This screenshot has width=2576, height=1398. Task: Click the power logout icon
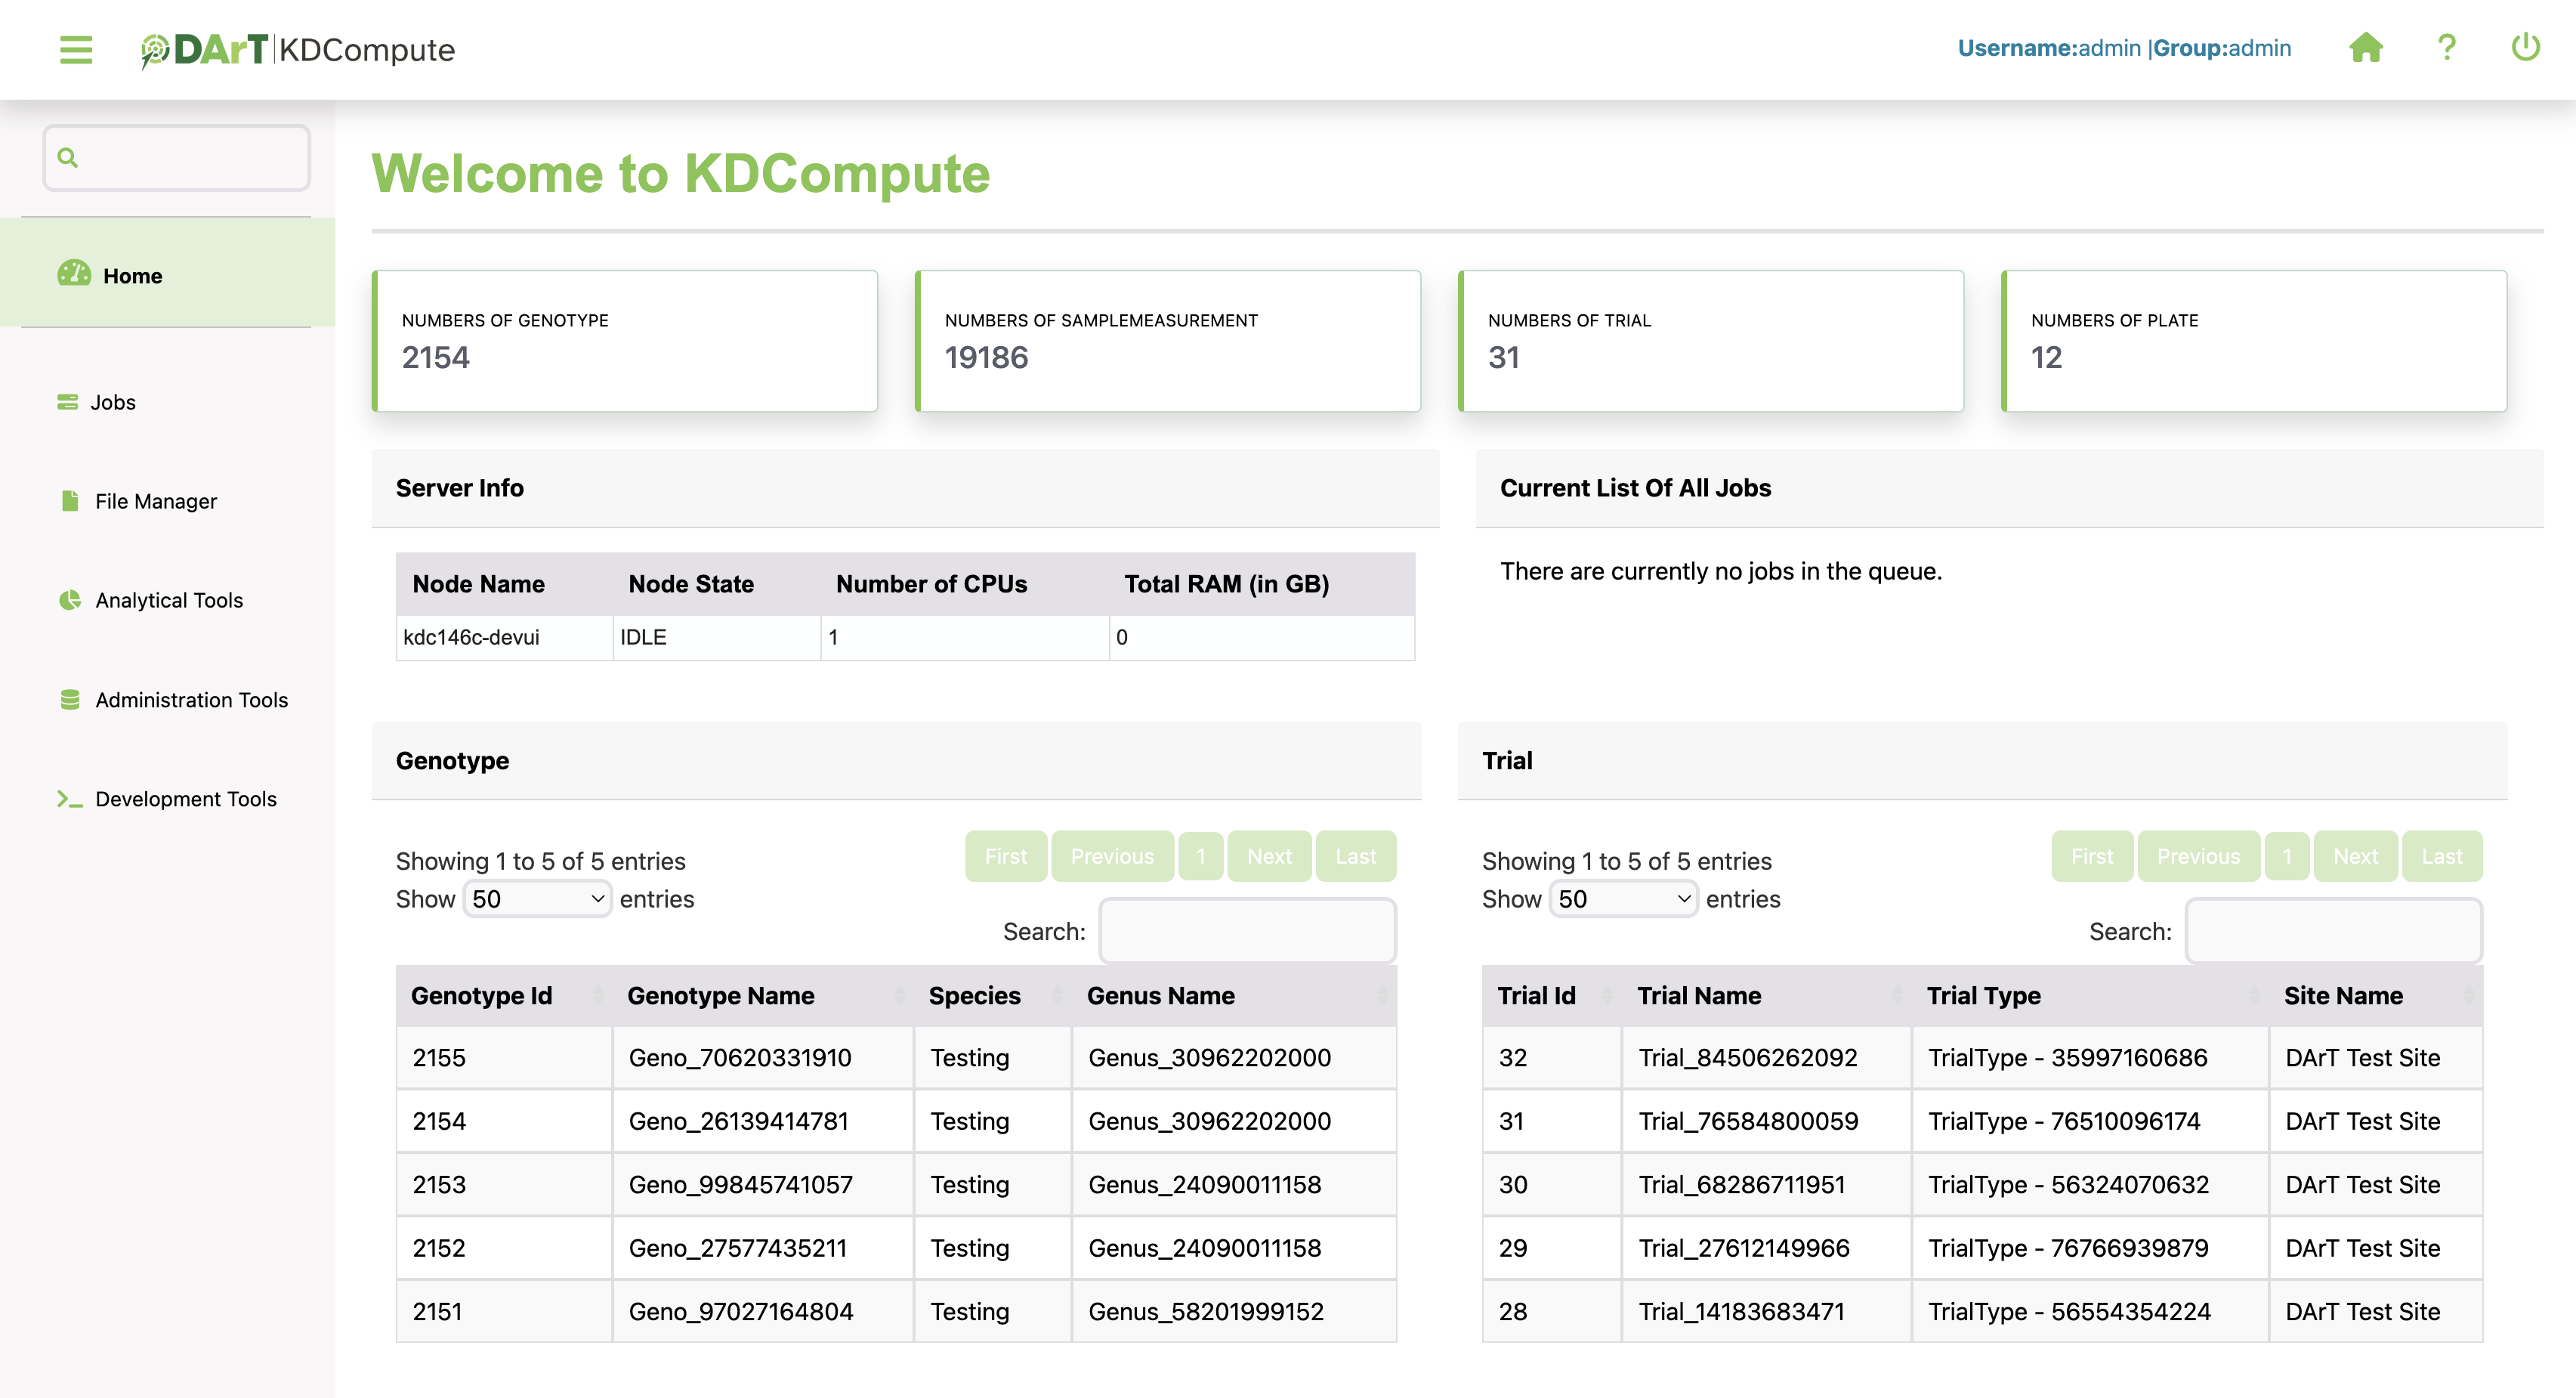pyautogui.click(x=2525, y=48)
